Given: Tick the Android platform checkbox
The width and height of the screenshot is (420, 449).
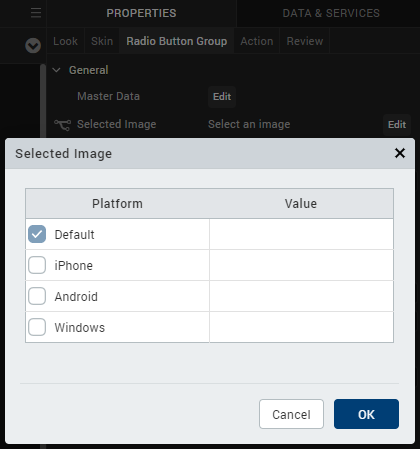Looking at the screenshot, I should [37, 296].
